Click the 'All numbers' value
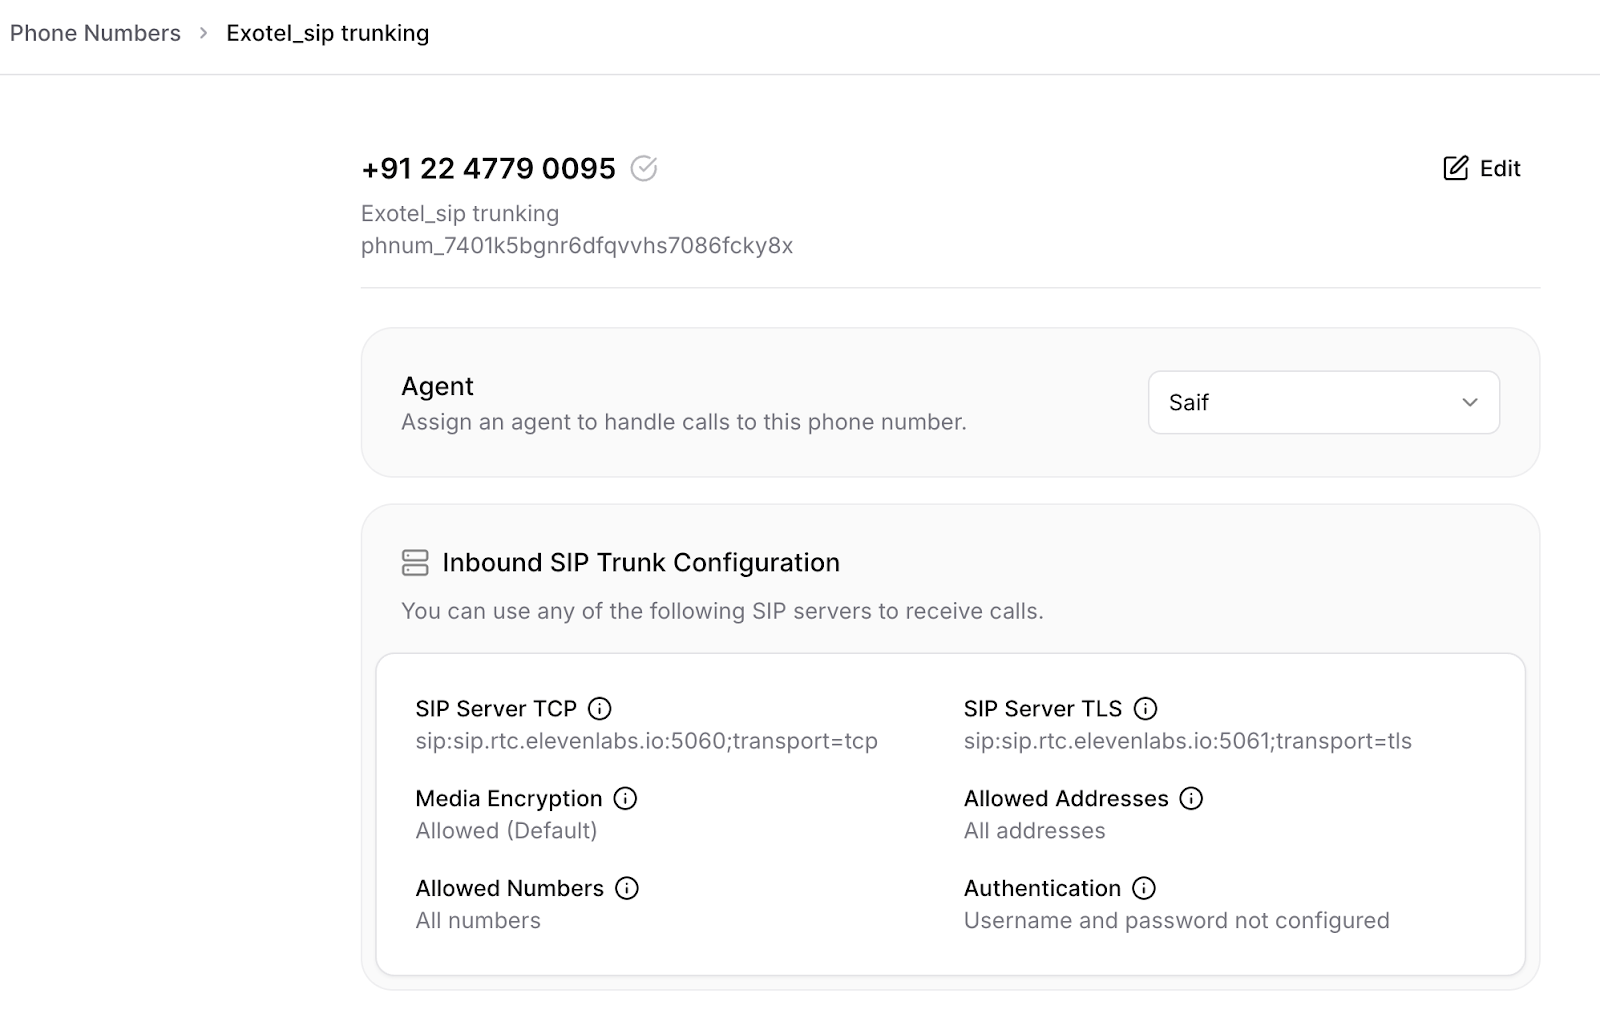The width and height of the screenshot is (1600, 1034). coord(478,921)
